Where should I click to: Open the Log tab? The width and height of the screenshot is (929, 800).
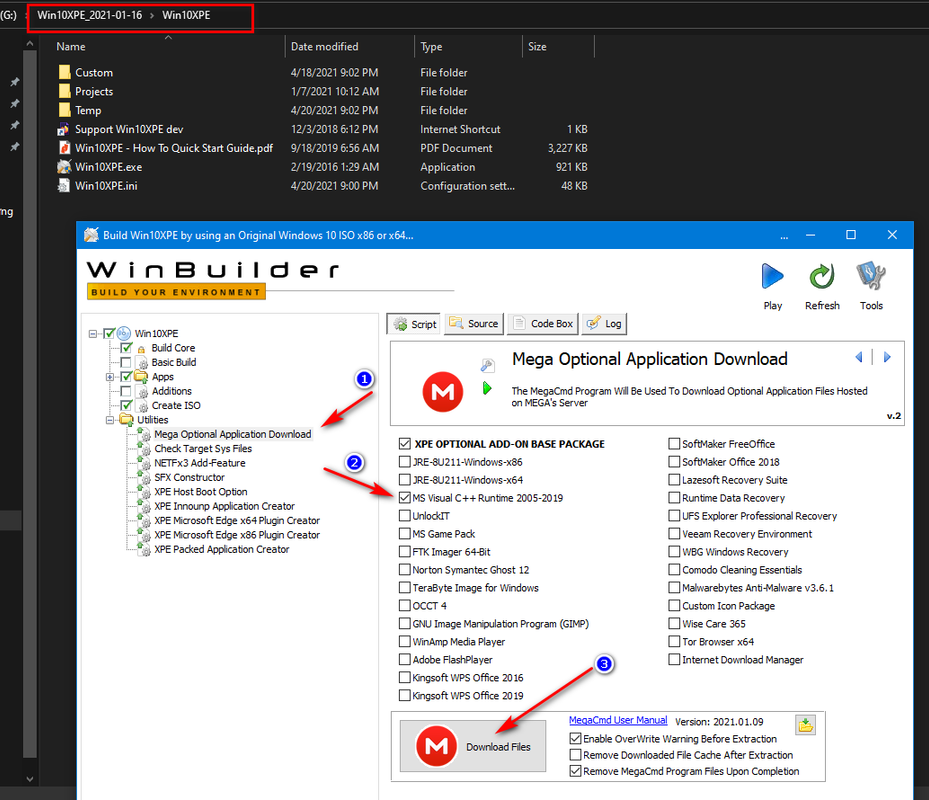(604, 324)
